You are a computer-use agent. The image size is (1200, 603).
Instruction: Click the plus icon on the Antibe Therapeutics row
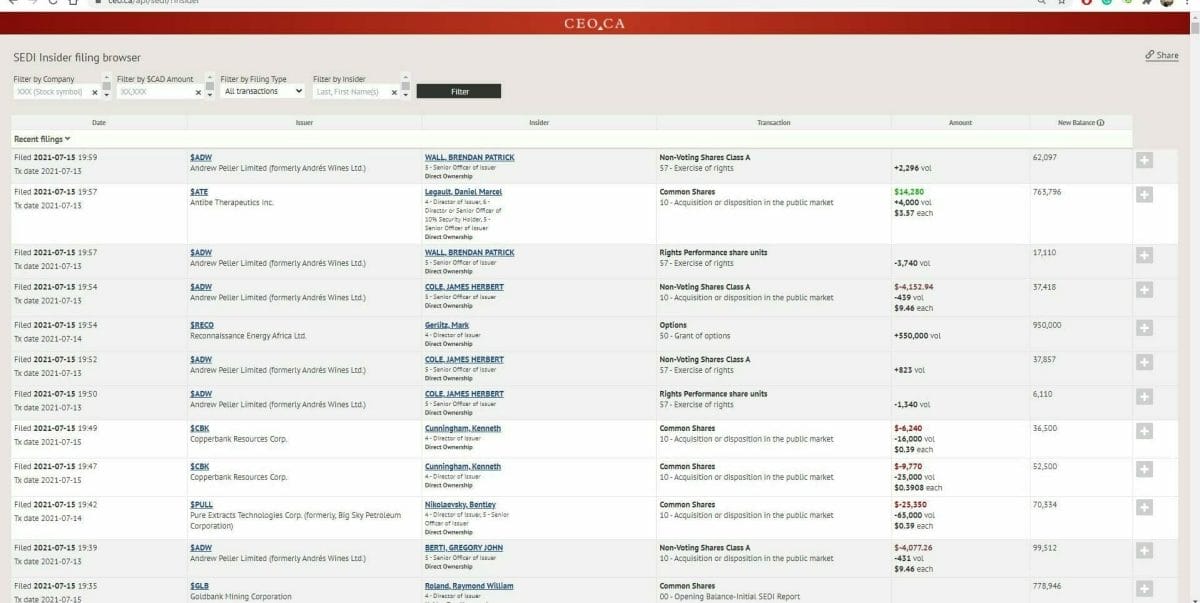point(1144,195)
